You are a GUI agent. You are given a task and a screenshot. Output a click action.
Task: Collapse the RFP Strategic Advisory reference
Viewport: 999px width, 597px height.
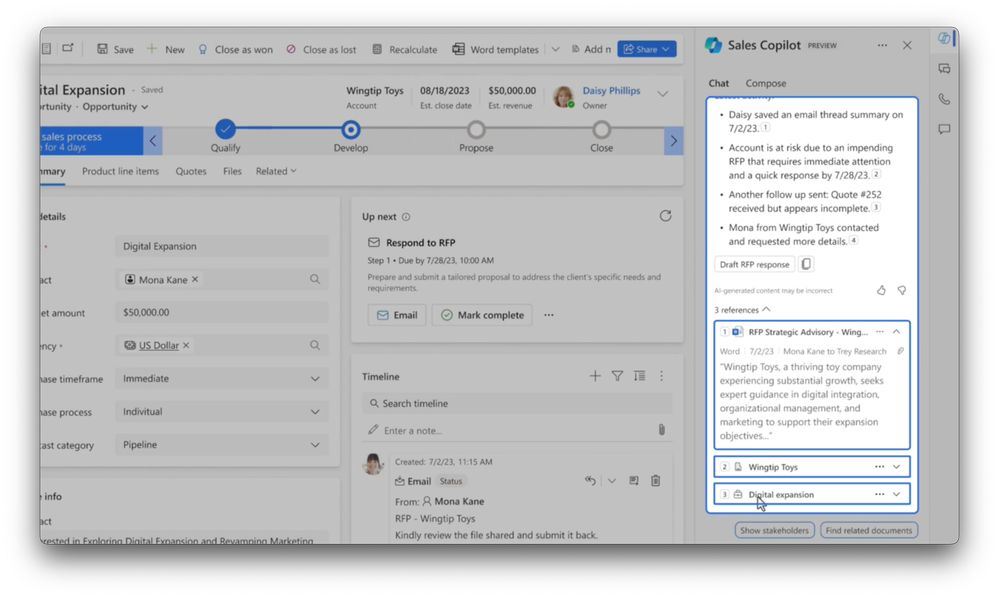(x=896, y=332)
